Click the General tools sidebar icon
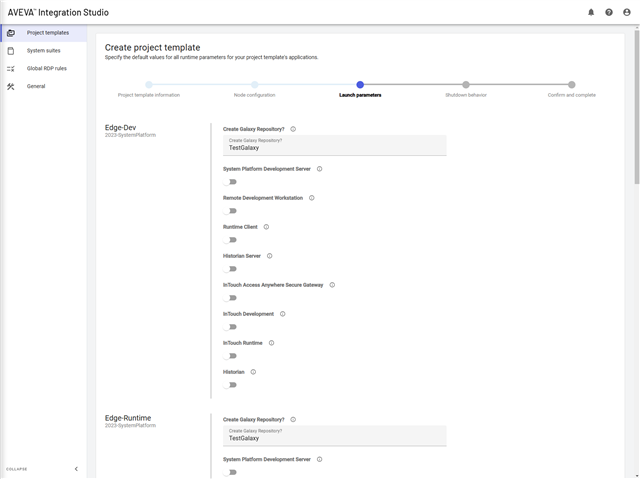The width and height of the screenshot is (640, 479). (11, 86)
